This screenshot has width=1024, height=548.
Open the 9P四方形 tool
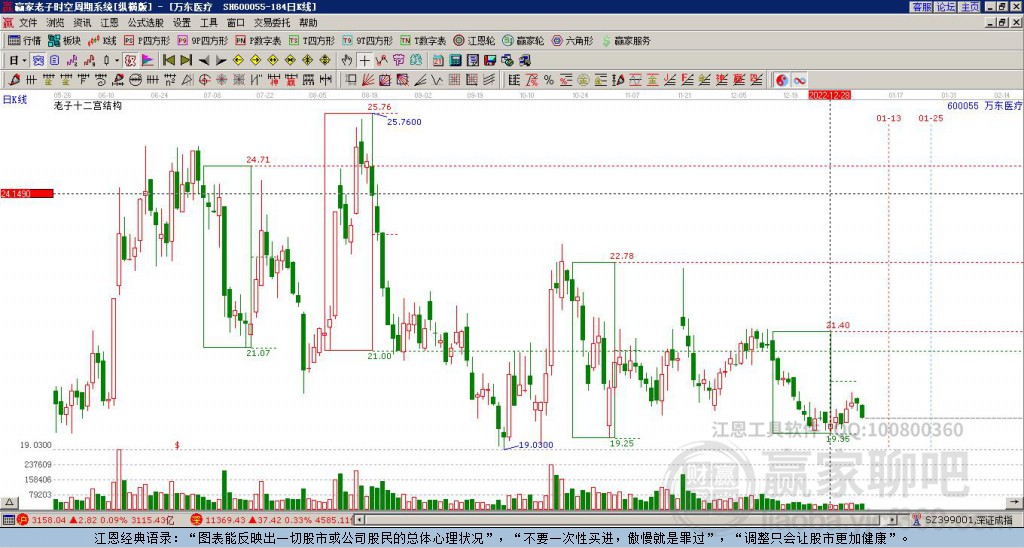202,40
